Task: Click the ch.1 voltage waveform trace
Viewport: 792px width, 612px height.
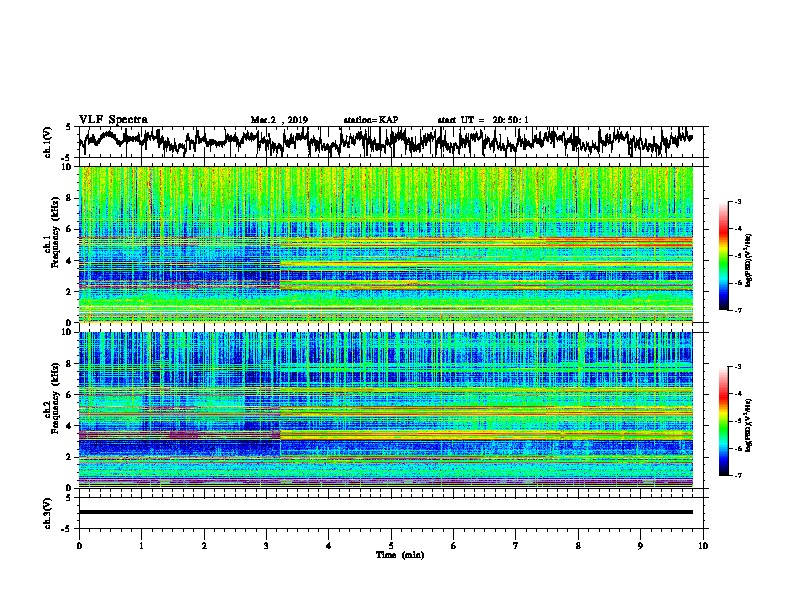Action: pos(385,141)
